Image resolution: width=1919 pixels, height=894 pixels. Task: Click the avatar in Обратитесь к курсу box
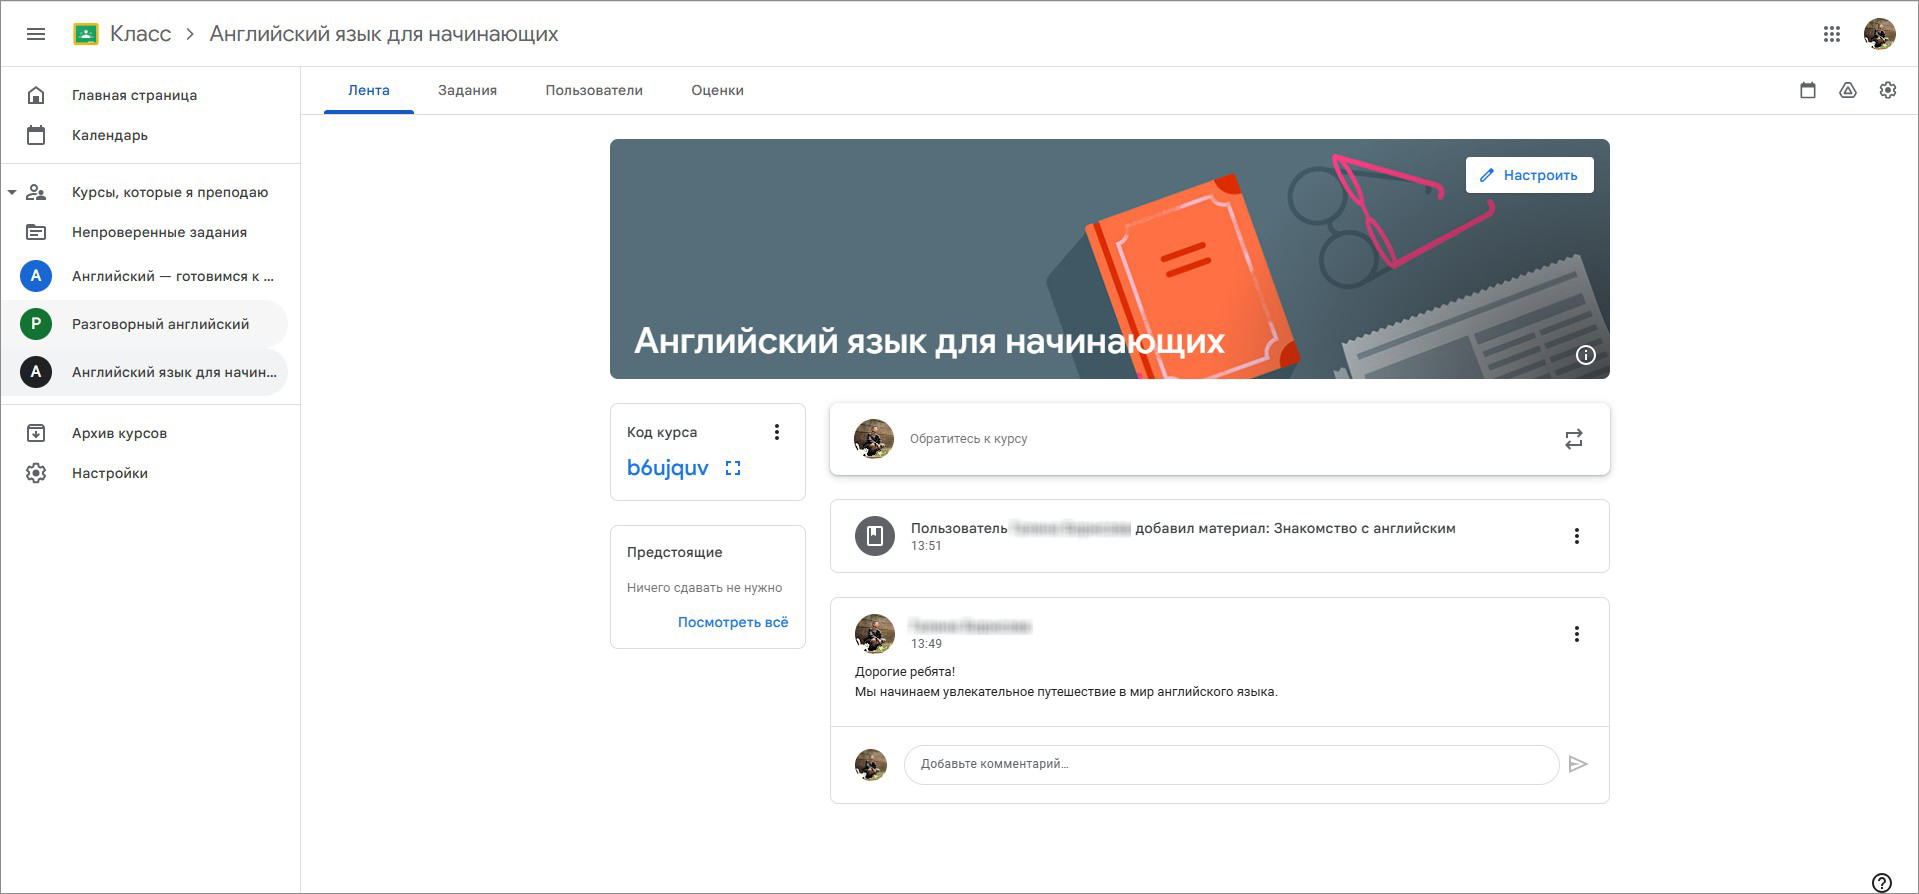pos(874,439)
